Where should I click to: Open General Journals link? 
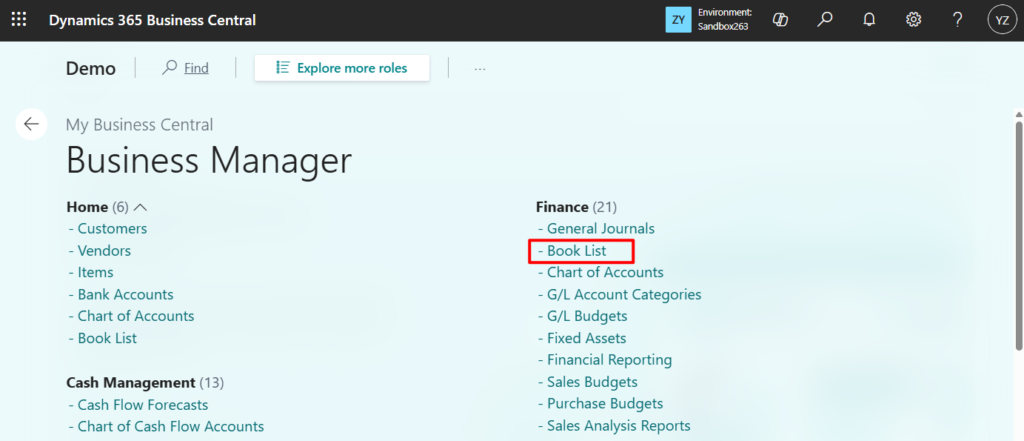tap(600, 228)
